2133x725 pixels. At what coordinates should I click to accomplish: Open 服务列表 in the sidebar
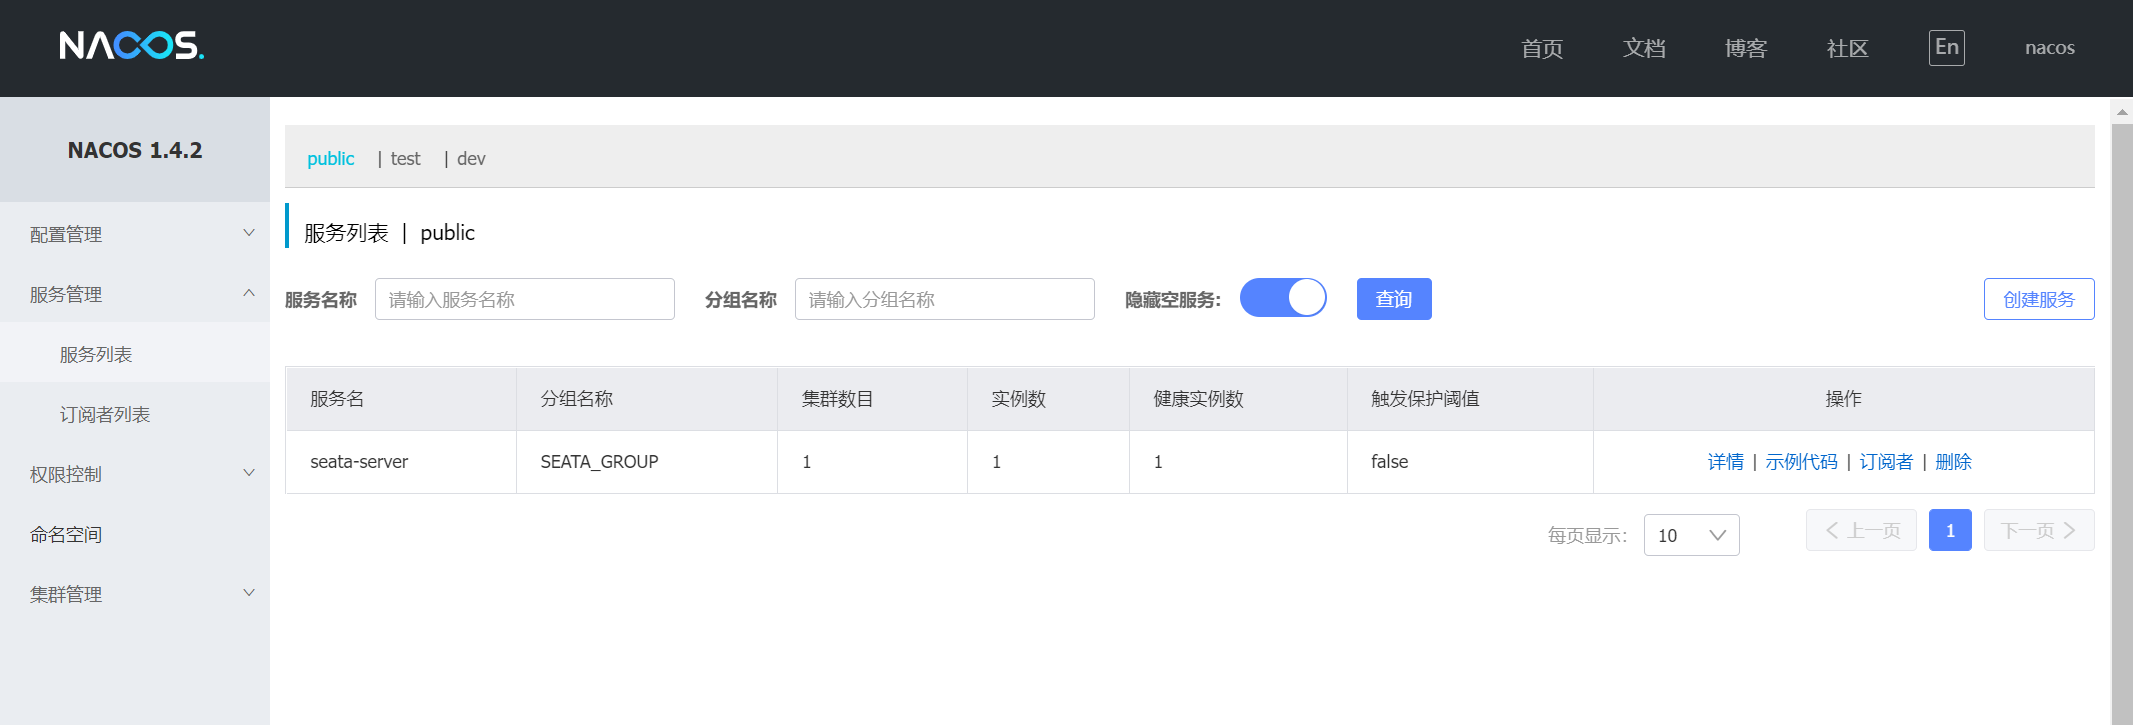pos(135,354)
